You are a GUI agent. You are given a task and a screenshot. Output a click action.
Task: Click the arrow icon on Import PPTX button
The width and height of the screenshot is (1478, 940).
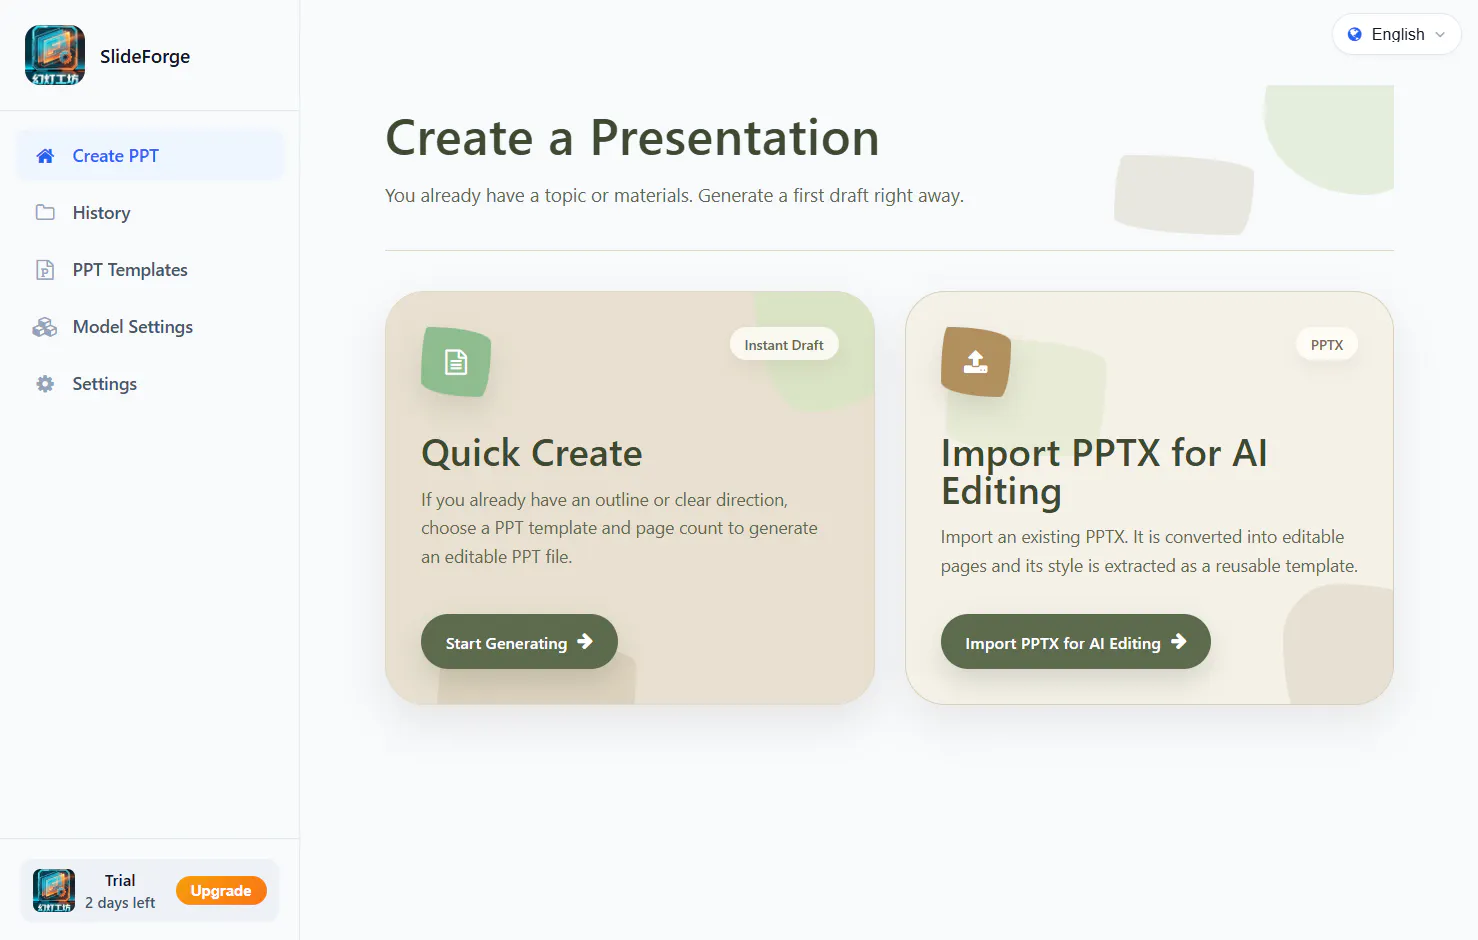(1179, 642)
